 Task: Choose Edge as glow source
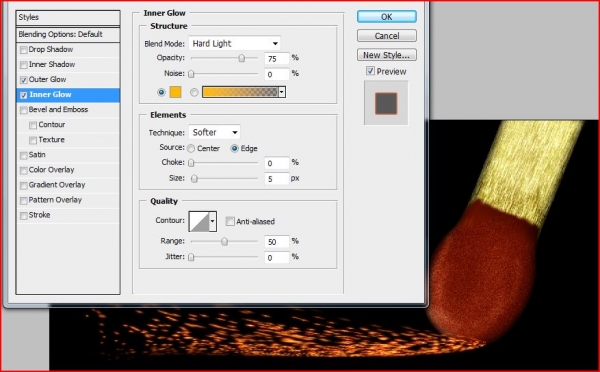[x=234, y=148]
